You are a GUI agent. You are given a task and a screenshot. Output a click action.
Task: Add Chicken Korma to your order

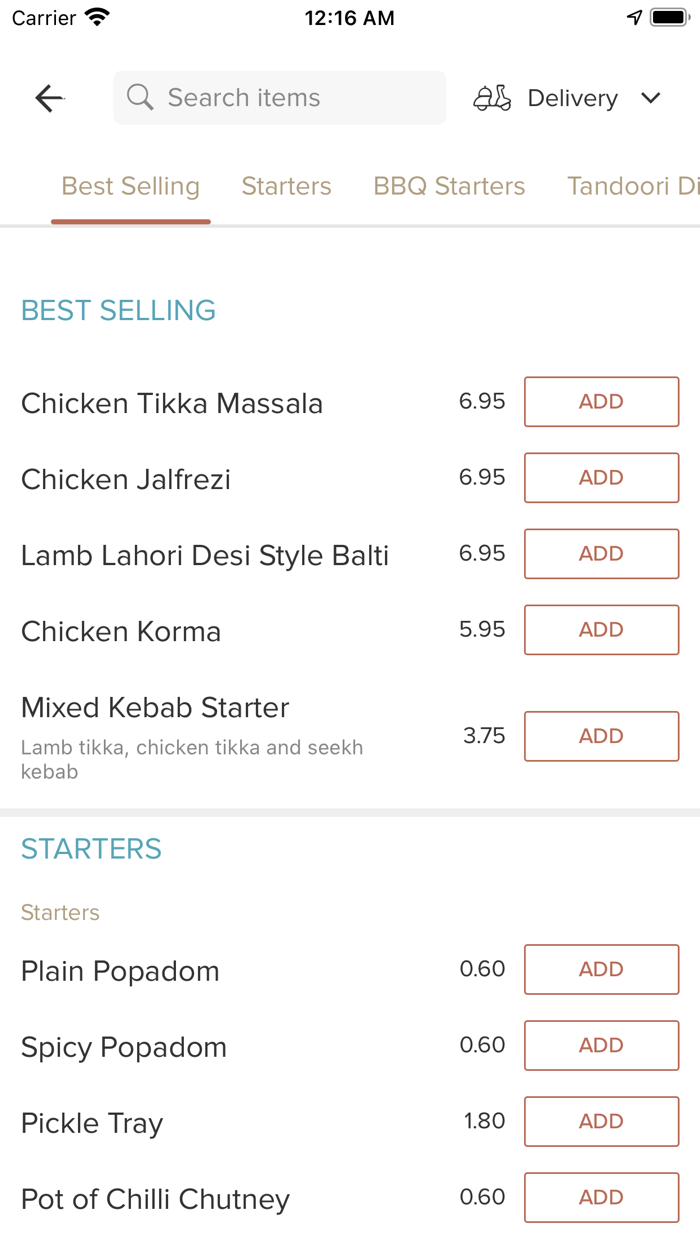(x=601, y=629)
